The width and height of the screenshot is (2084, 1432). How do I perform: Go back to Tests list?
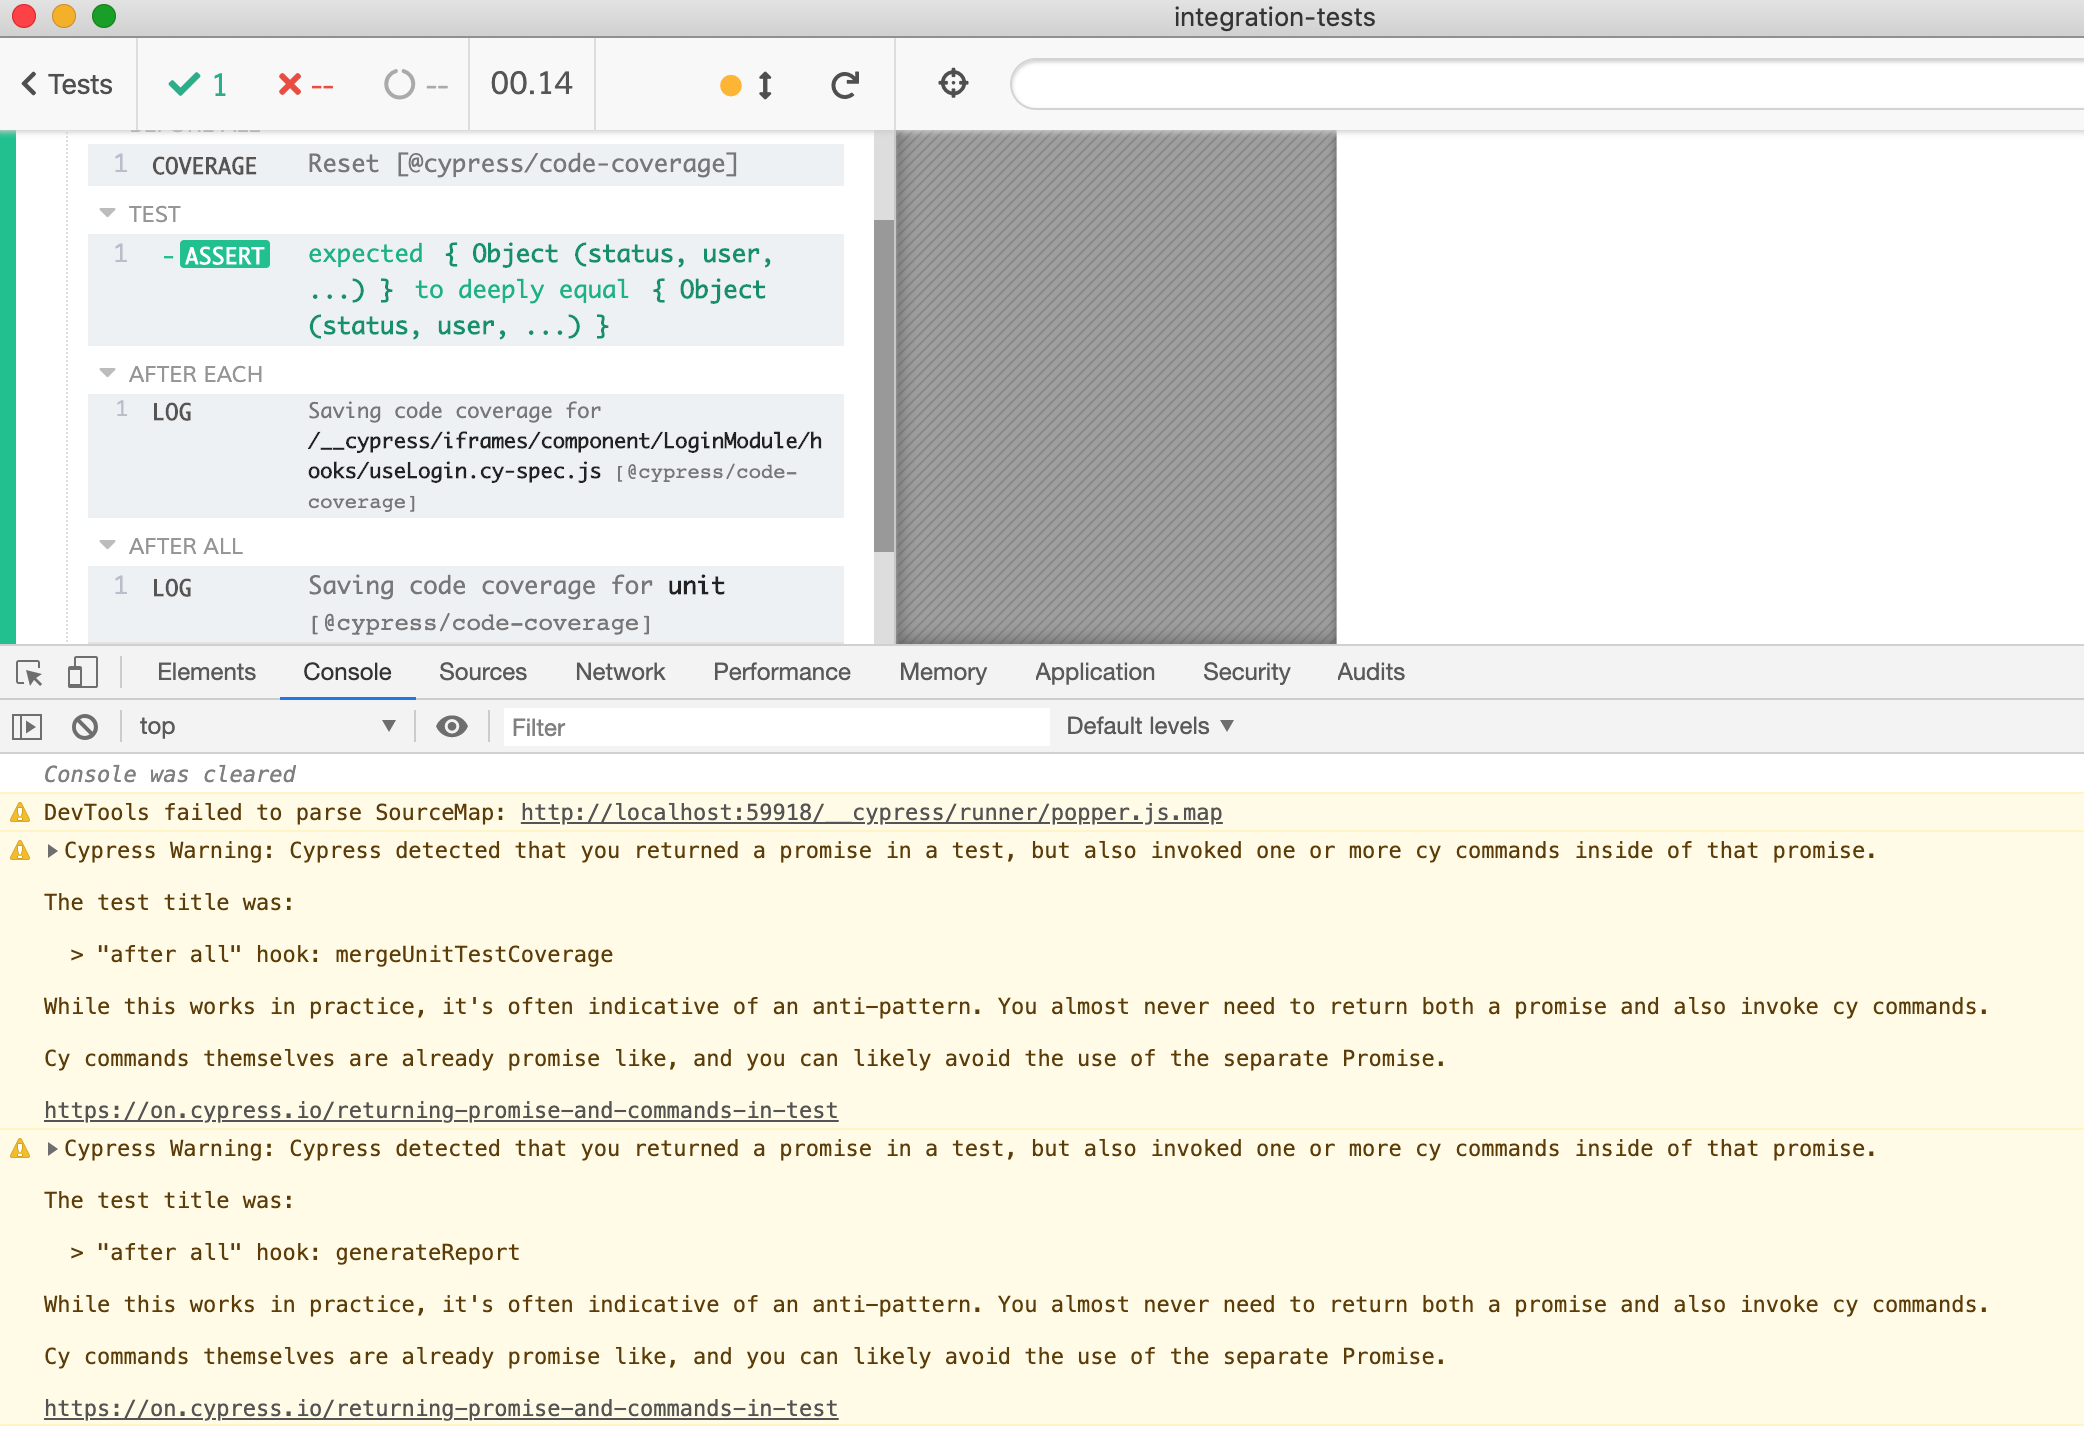click(67, 85)
